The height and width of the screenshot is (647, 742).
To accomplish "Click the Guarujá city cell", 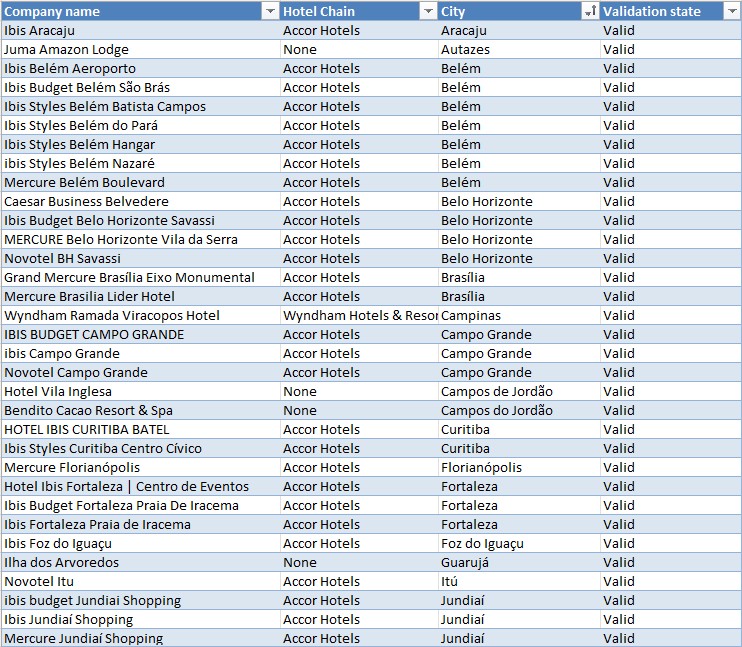I will [466, 562].
